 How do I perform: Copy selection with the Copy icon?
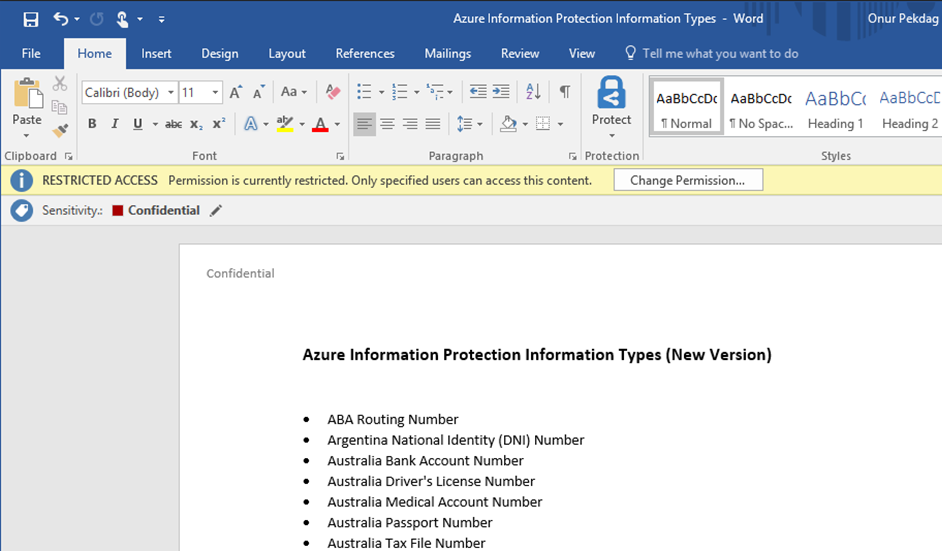click(59, 107)
